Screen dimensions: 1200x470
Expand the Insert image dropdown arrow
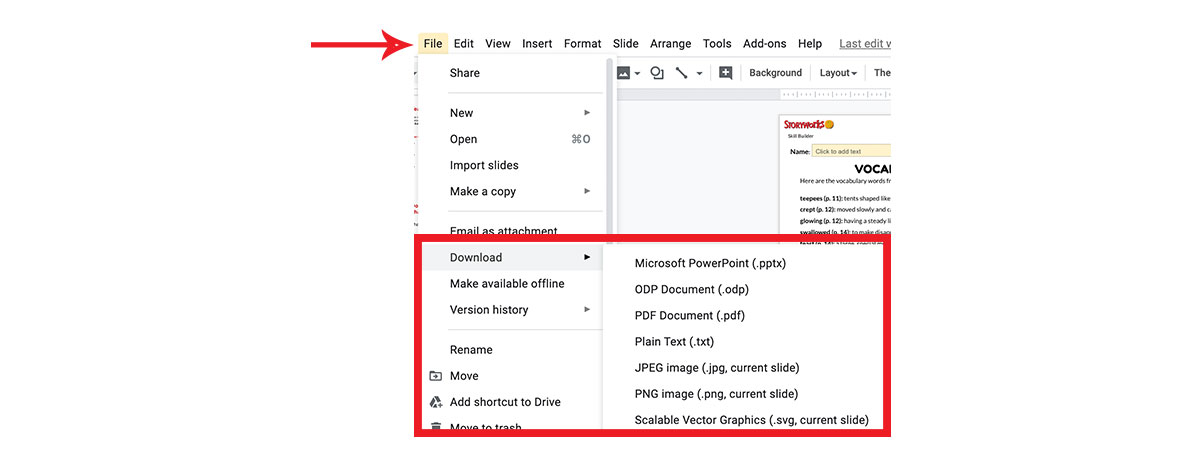point(637,73)
